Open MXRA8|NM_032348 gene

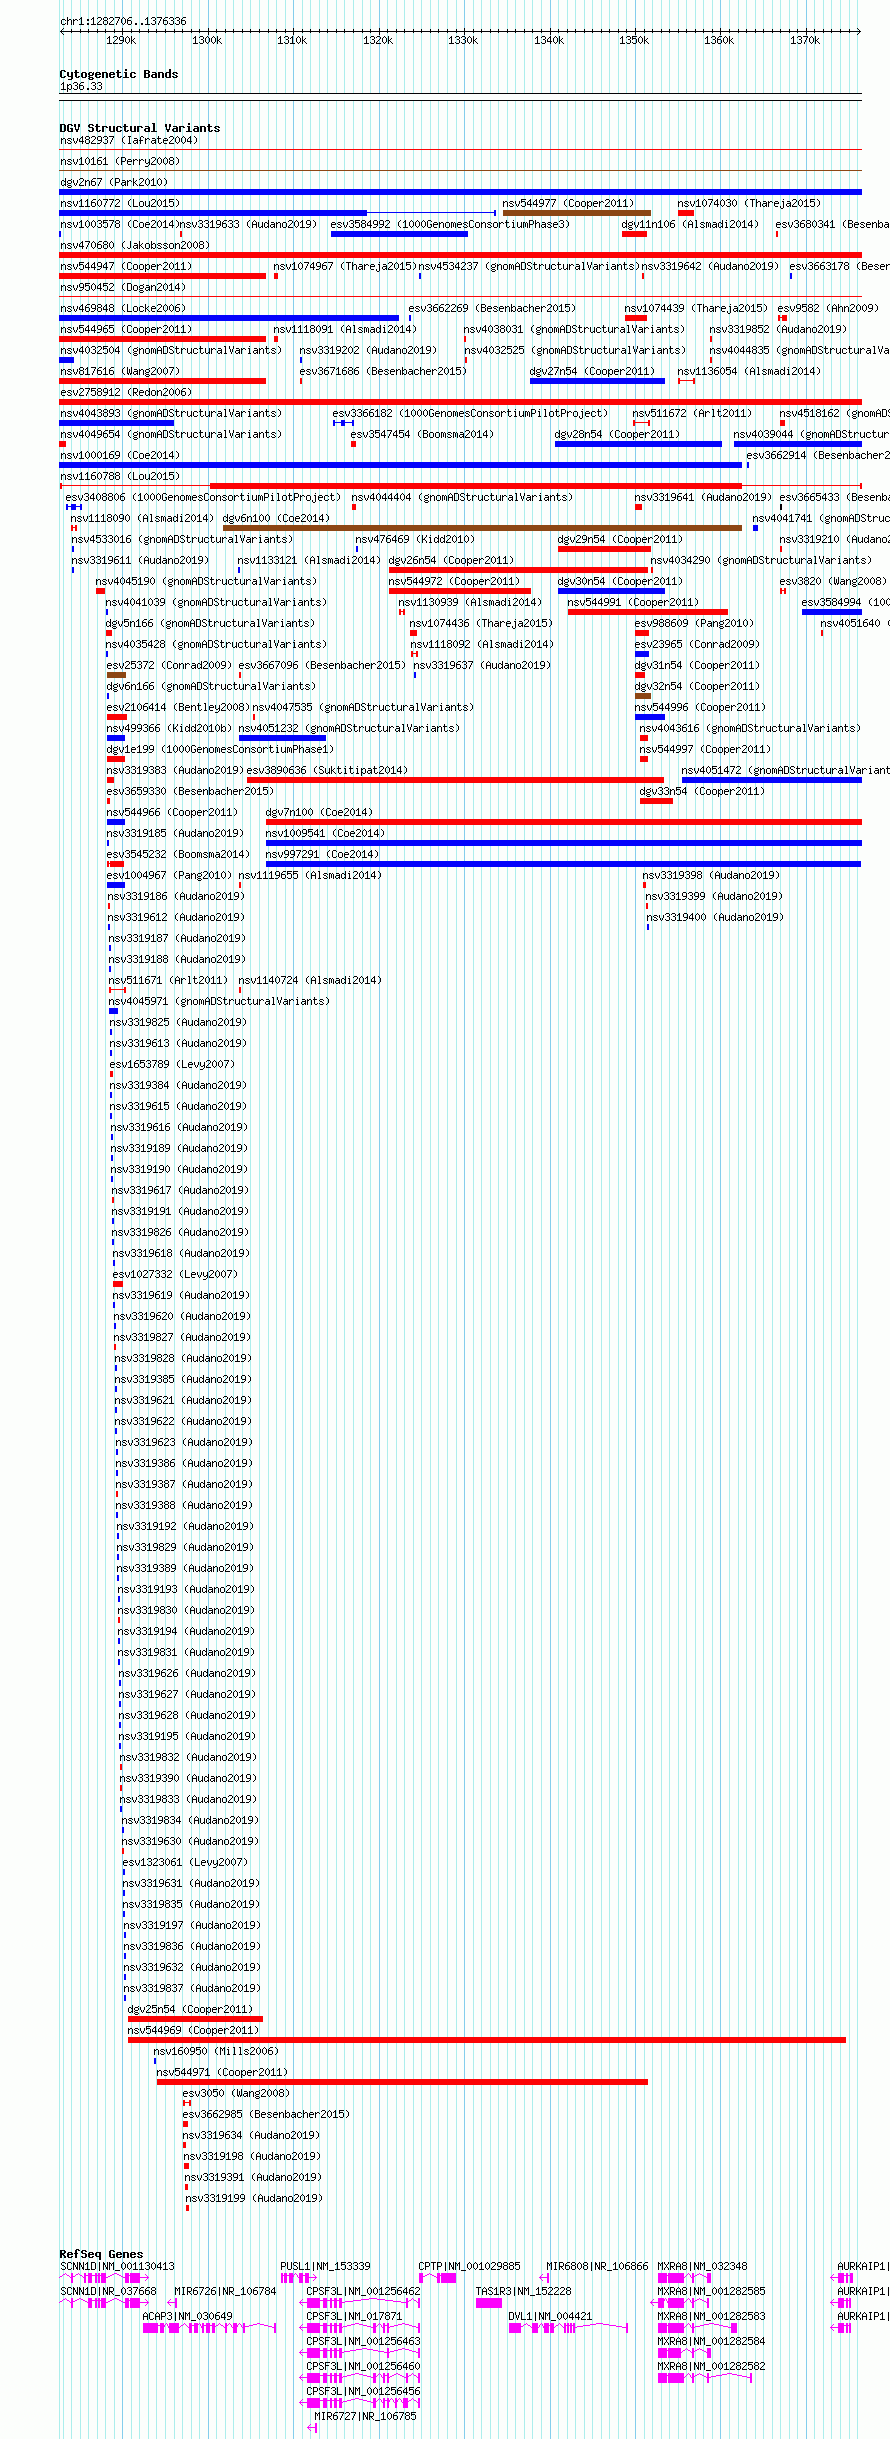pos(702,2267)
